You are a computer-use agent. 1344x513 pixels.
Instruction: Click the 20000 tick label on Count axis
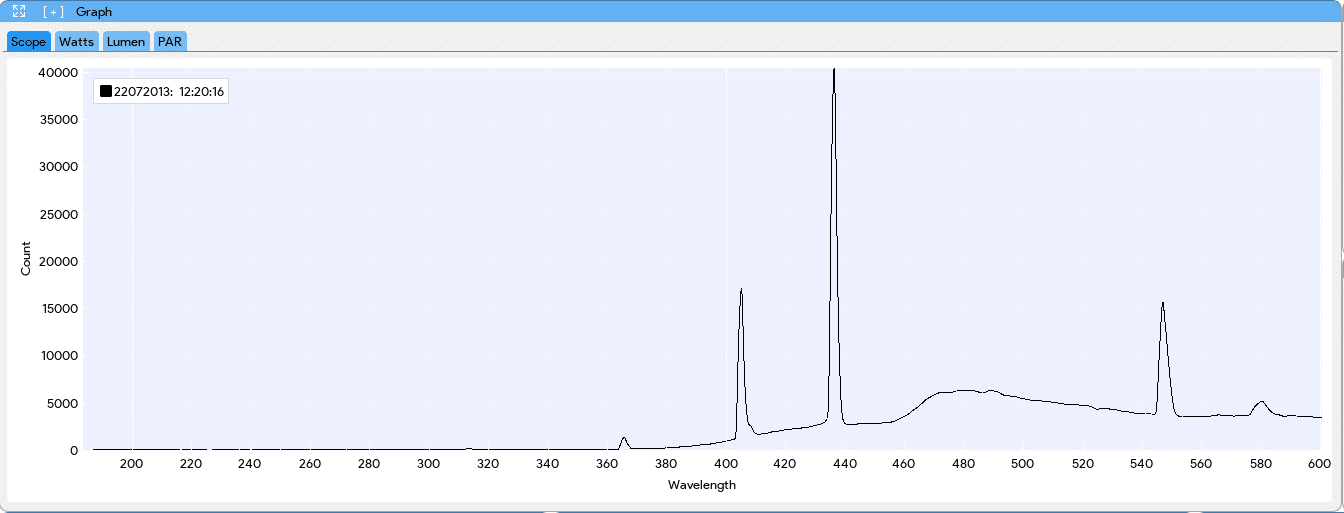click(58, 261)
